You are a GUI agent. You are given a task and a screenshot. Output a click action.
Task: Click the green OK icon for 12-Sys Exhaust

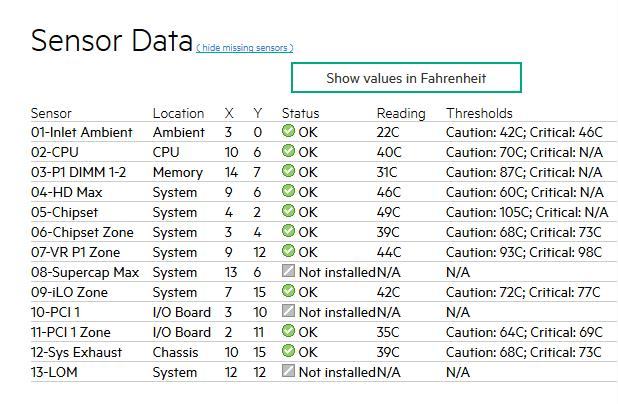(x=288, y=351)
